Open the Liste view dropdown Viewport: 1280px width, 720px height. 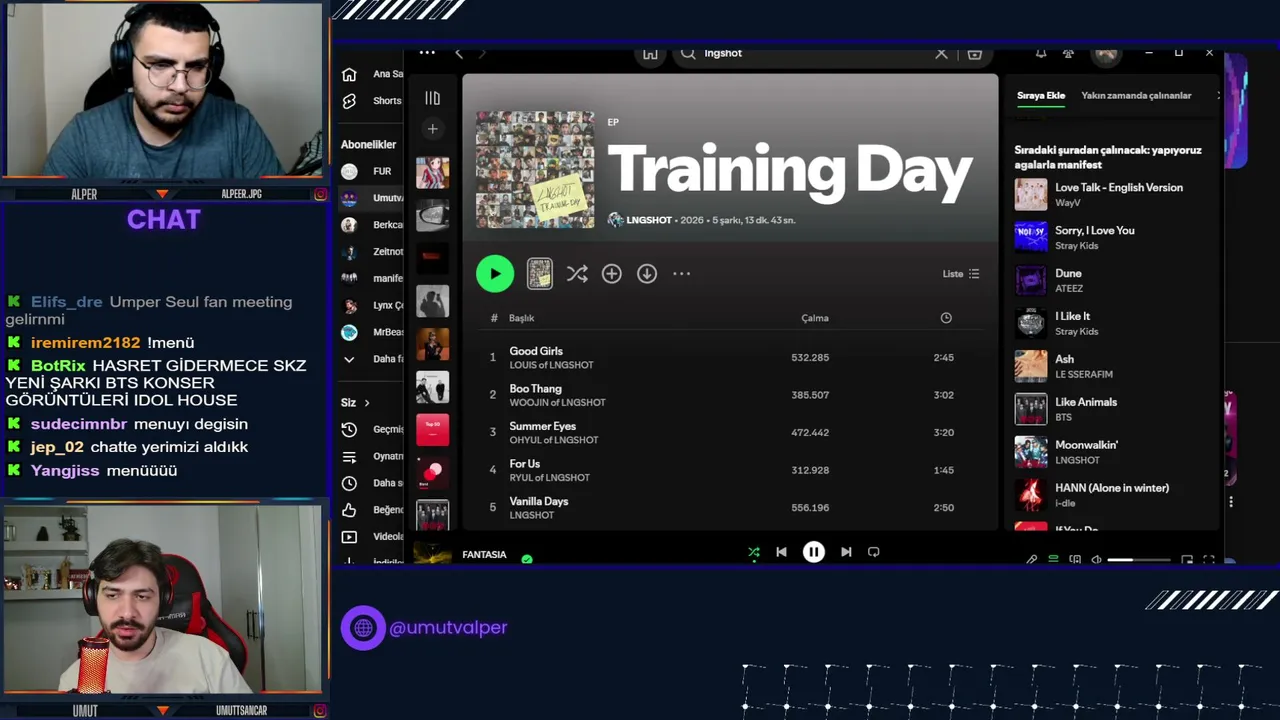pyautogui.click(x=961, y=274)
